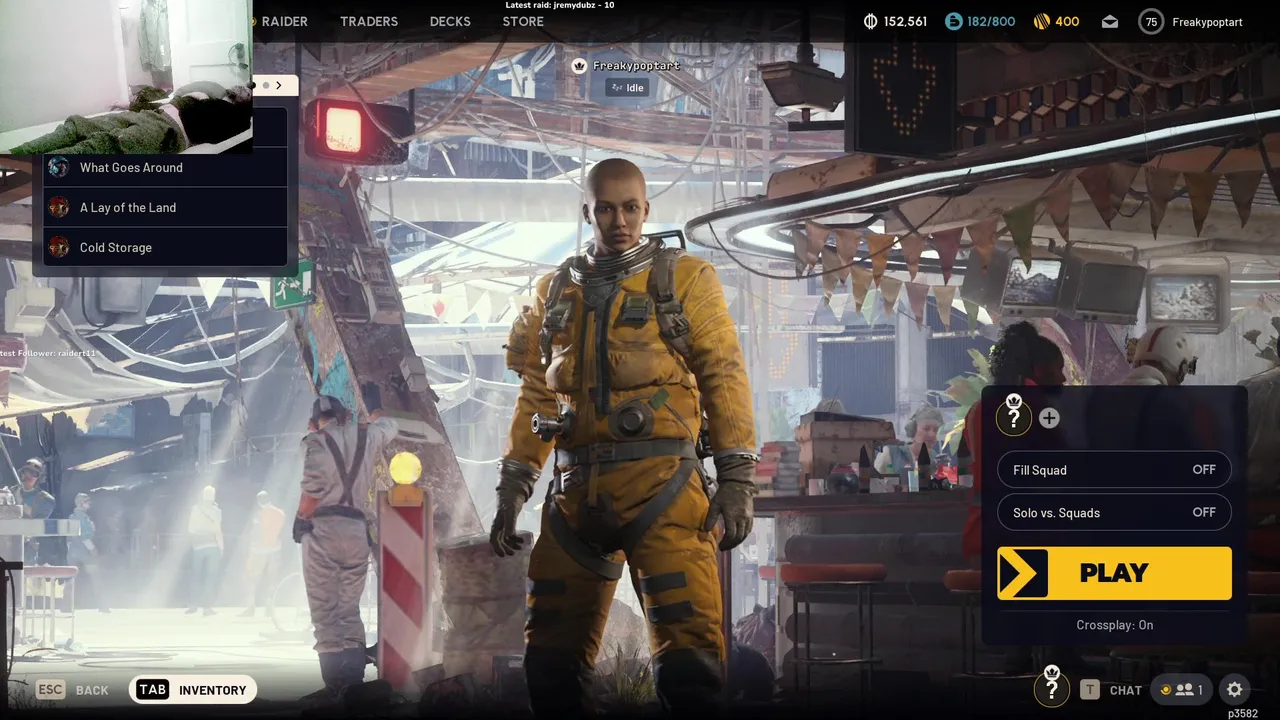Select the Cold Storage quest text
This screenshot has width=1280, height=720.
point(116,248)
